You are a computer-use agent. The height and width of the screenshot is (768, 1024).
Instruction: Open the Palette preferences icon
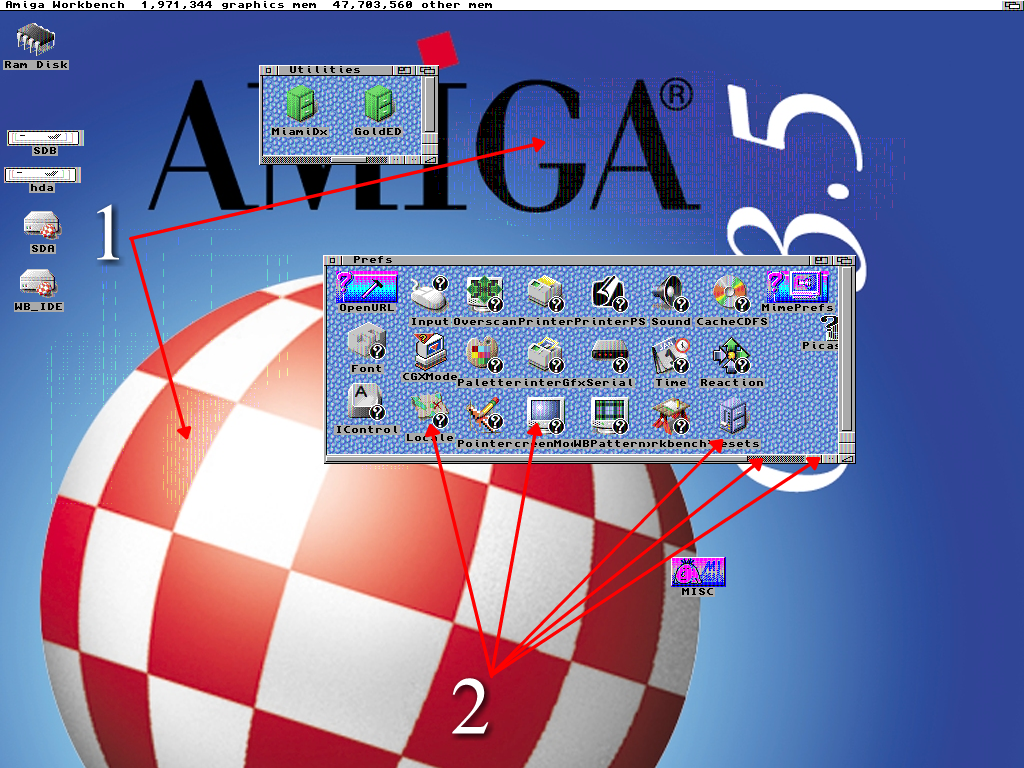pyautogui.click(x=483, y=356)
